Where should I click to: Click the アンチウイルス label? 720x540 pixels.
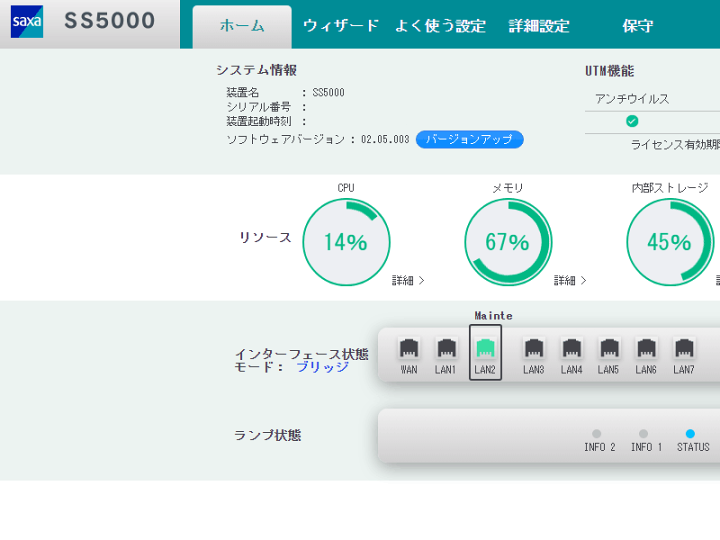[632, 99]
